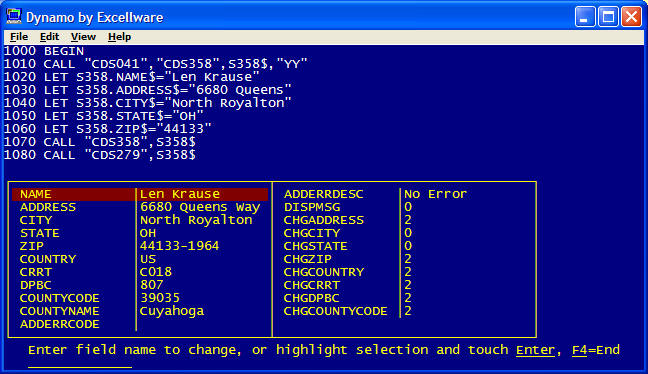Screen dimensions: 648x374
Task: Click code line 1080 CALL CDS279
Action: (100, 155)
